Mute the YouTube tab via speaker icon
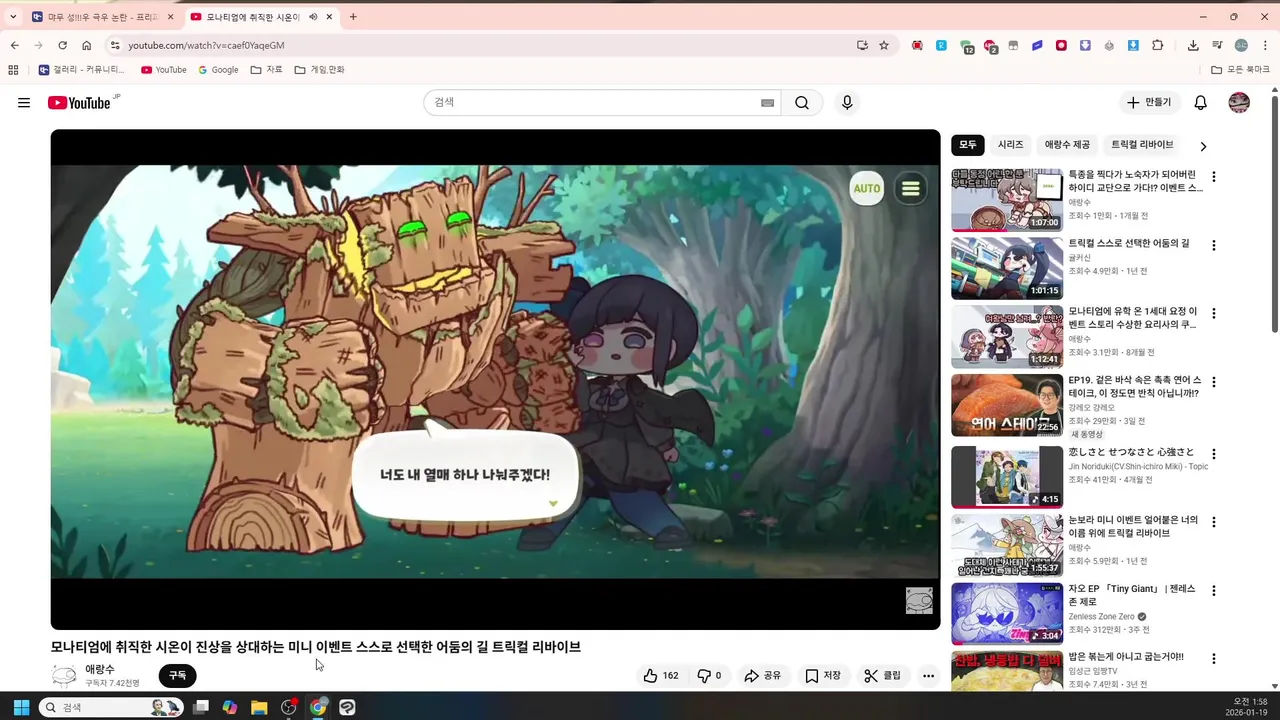The image size is (1280, 720). point(313,17)
